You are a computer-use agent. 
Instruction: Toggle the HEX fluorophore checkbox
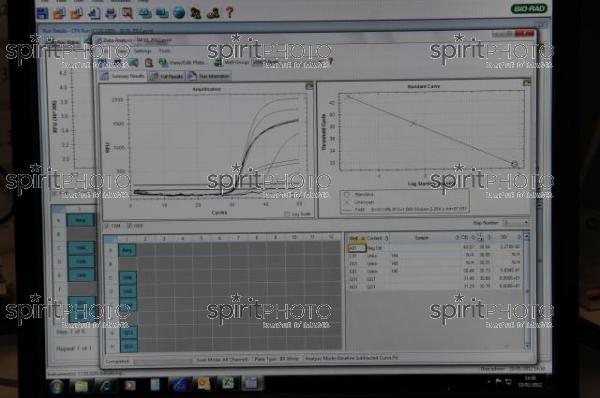click(129, 226)
